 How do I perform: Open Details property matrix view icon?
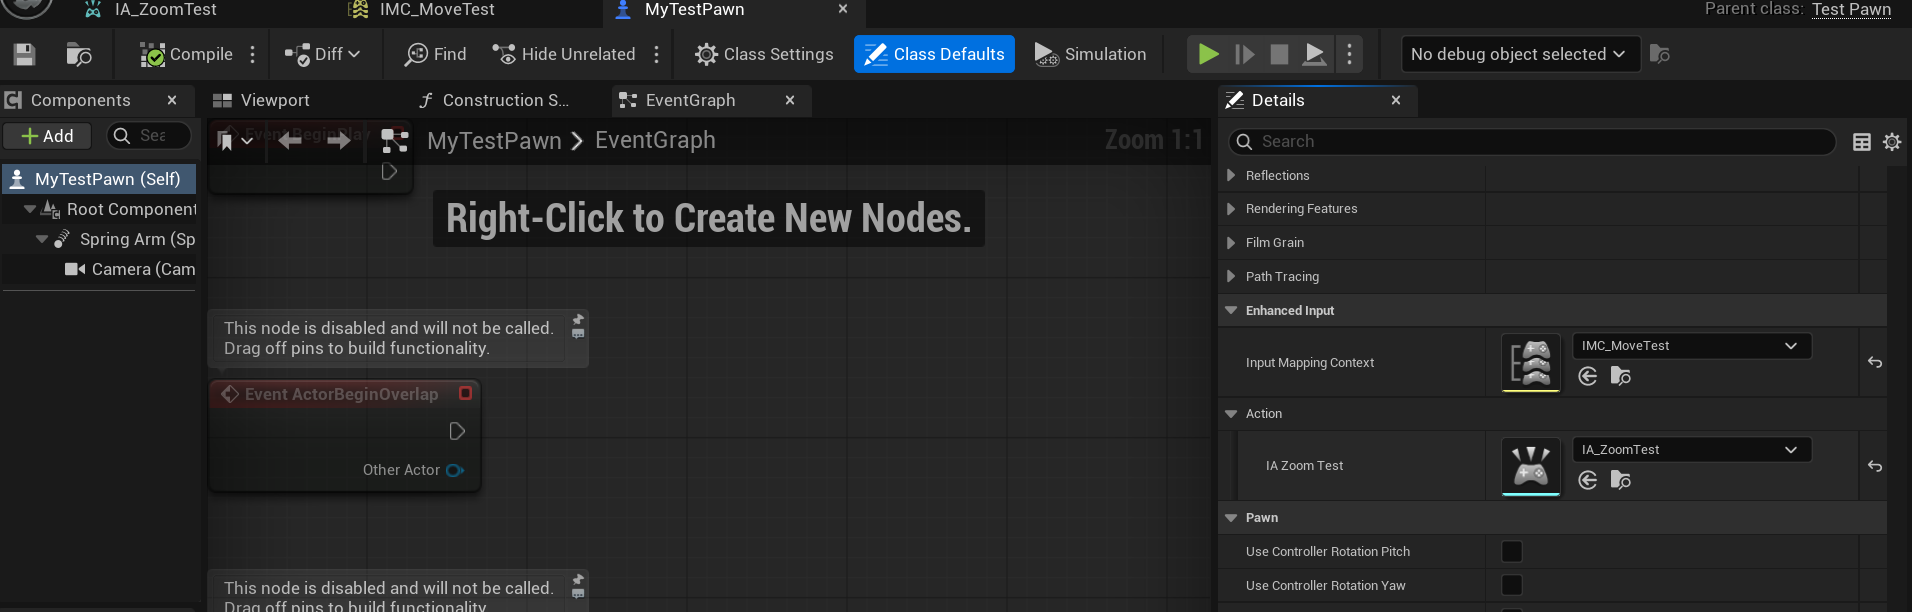coord(1862,142)
